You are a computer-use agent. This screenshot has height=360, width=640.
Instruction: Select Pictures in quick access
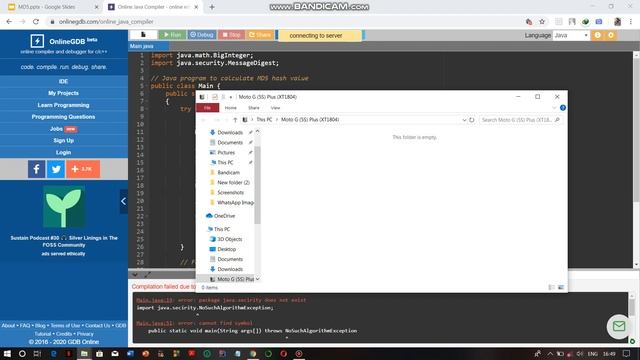[x=226, y=153]
